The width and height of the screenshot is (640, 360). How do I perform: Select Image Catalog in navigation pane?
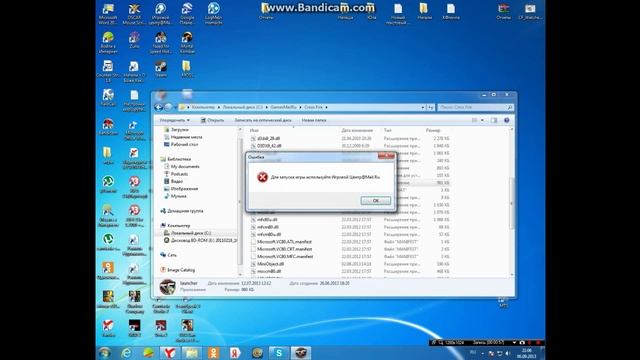(181, 270)
